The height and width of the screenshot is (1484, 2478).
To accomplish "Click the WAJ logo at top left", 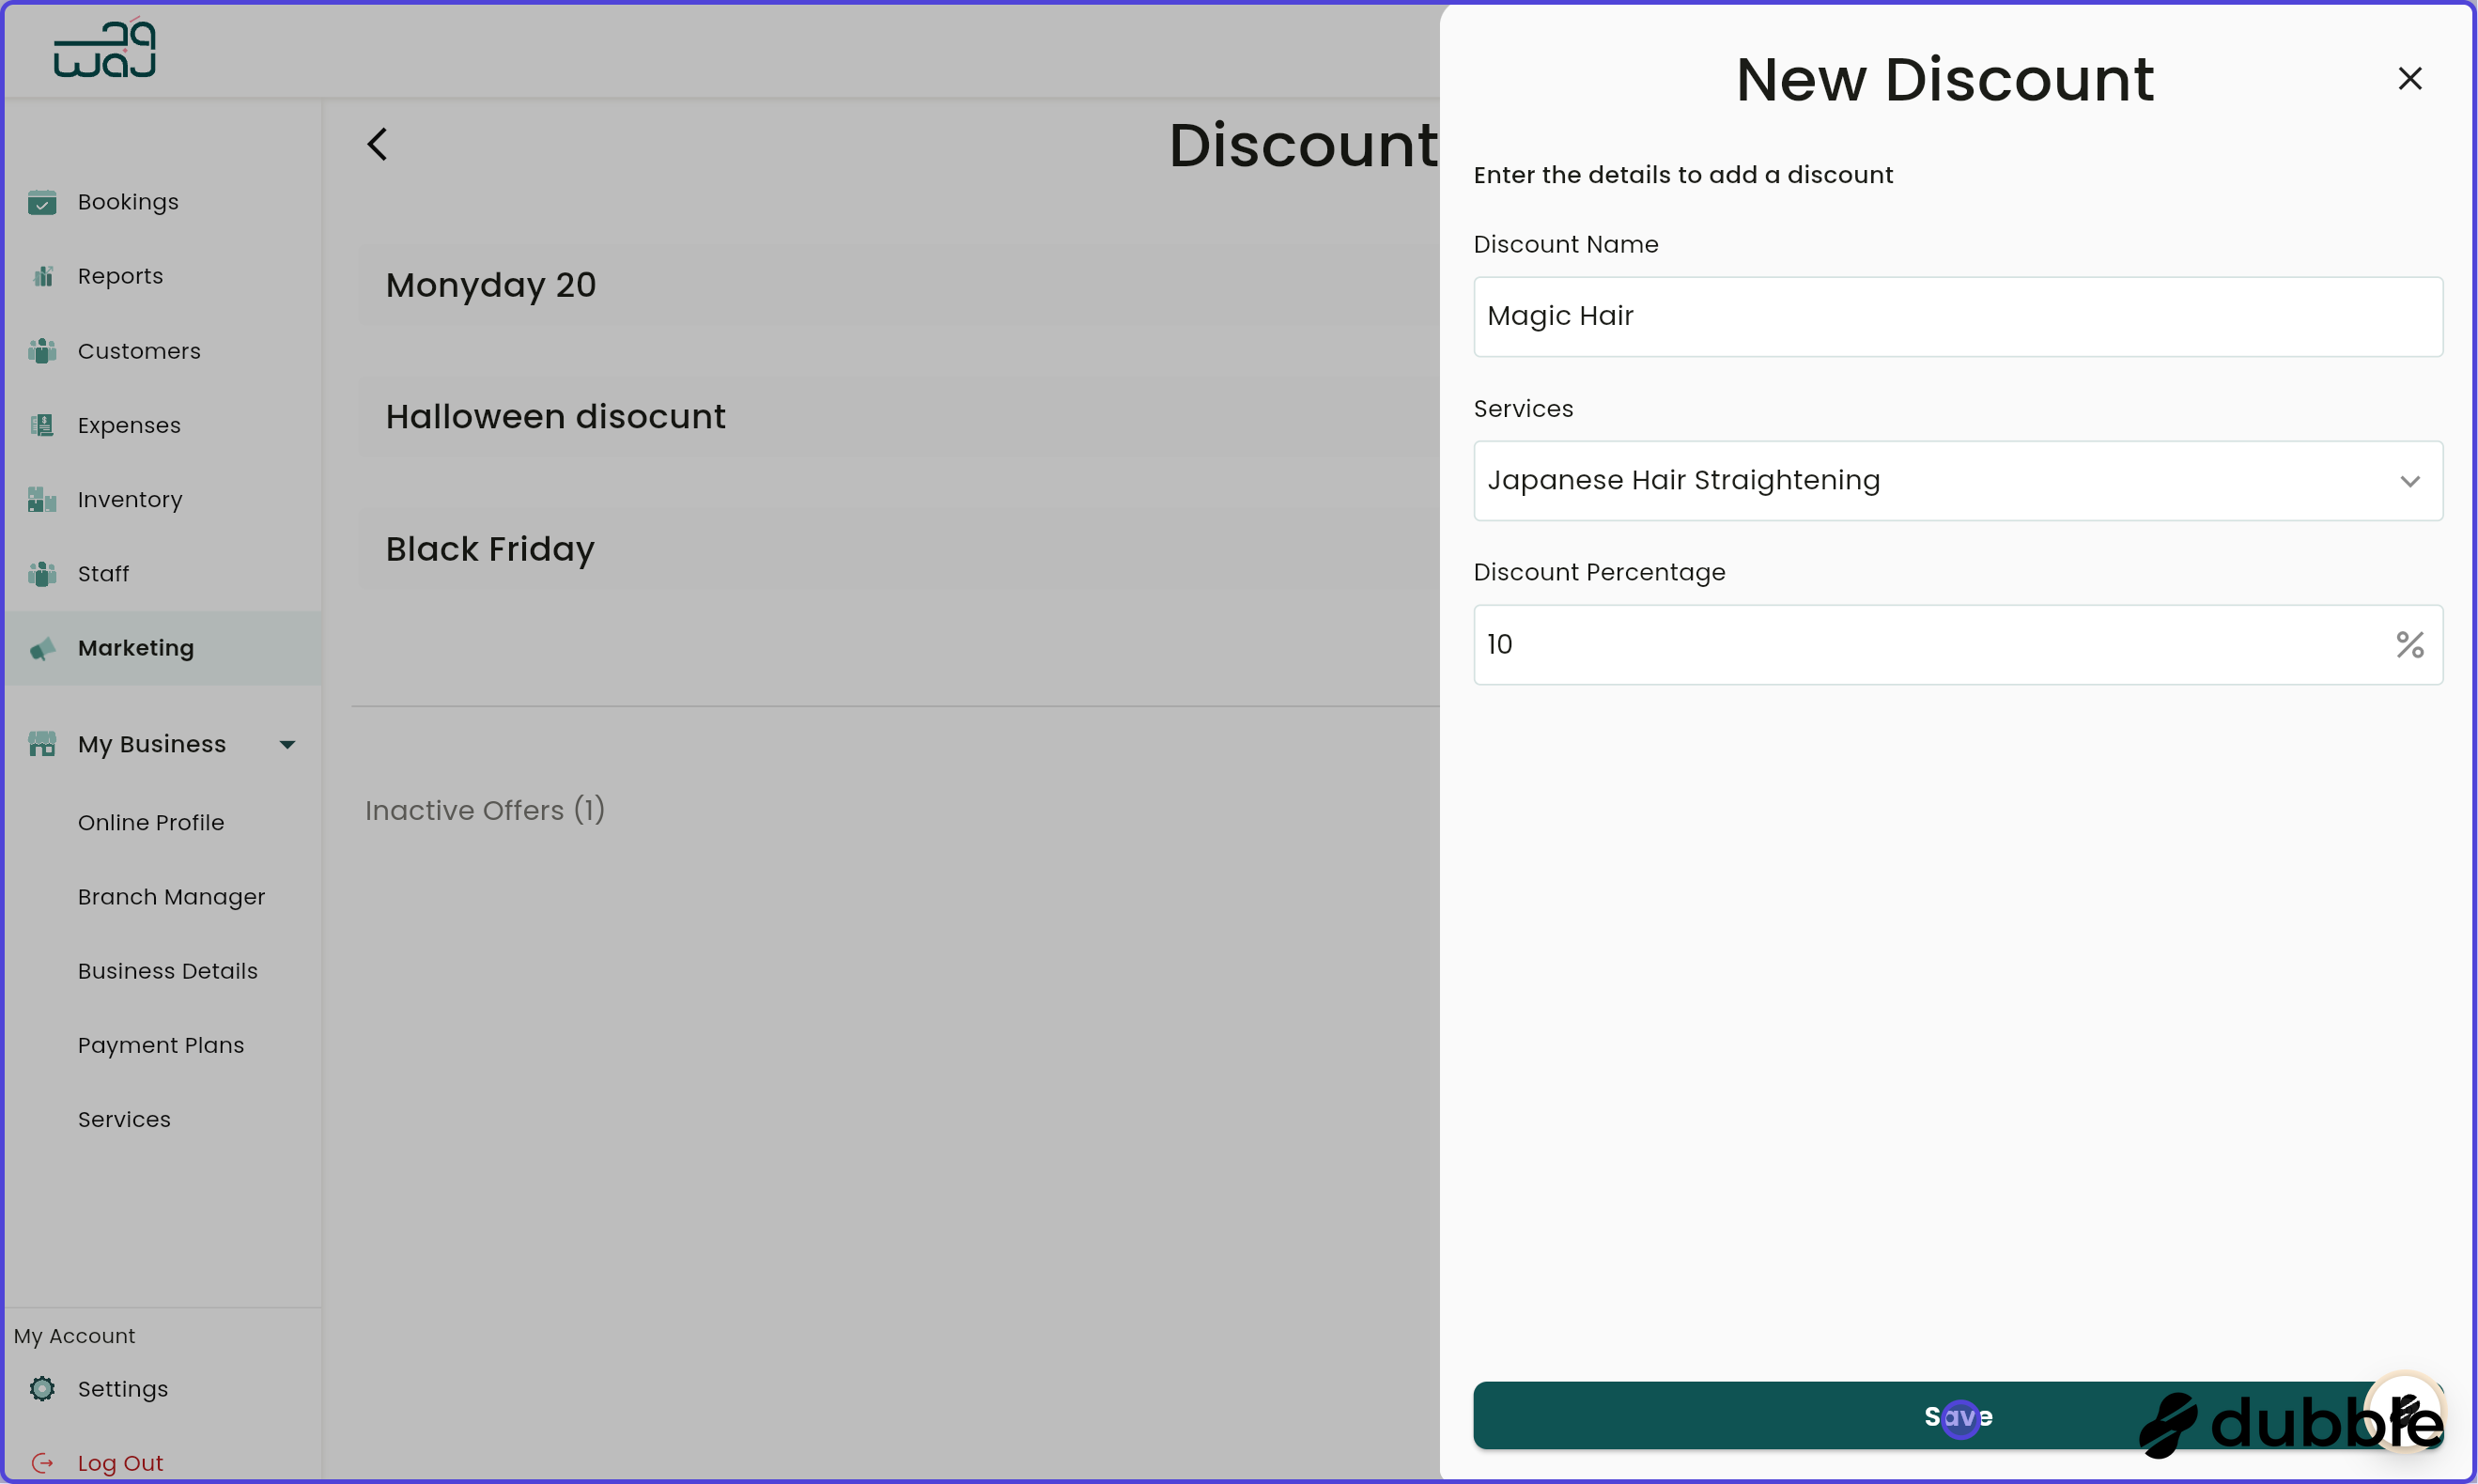I will coord(104,48).
